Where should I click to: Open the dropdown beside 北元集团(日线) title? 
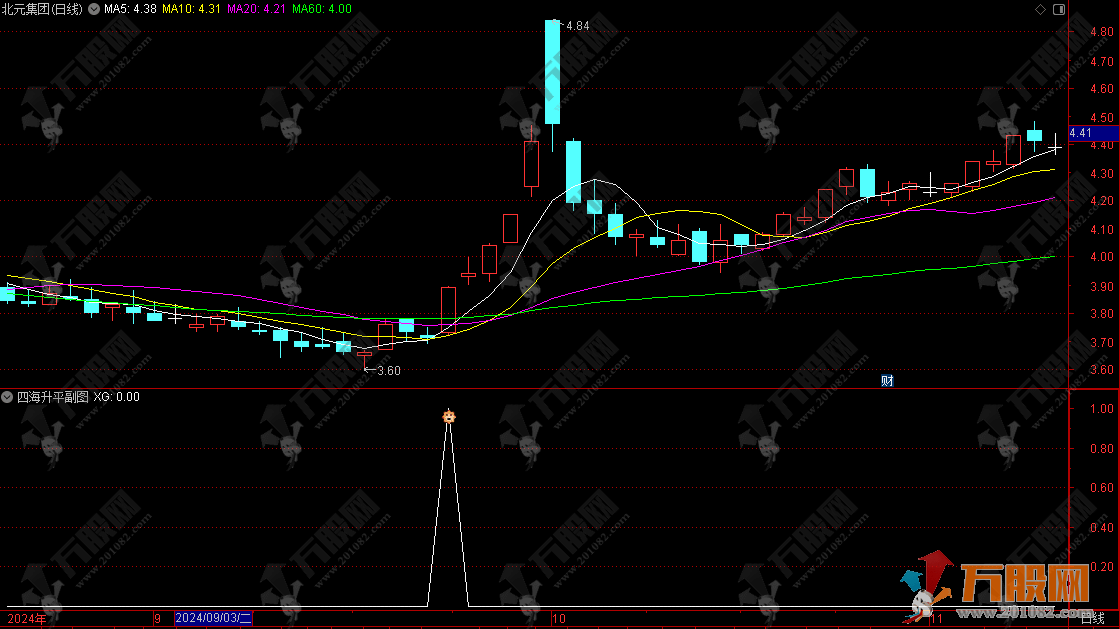[94, 9]
